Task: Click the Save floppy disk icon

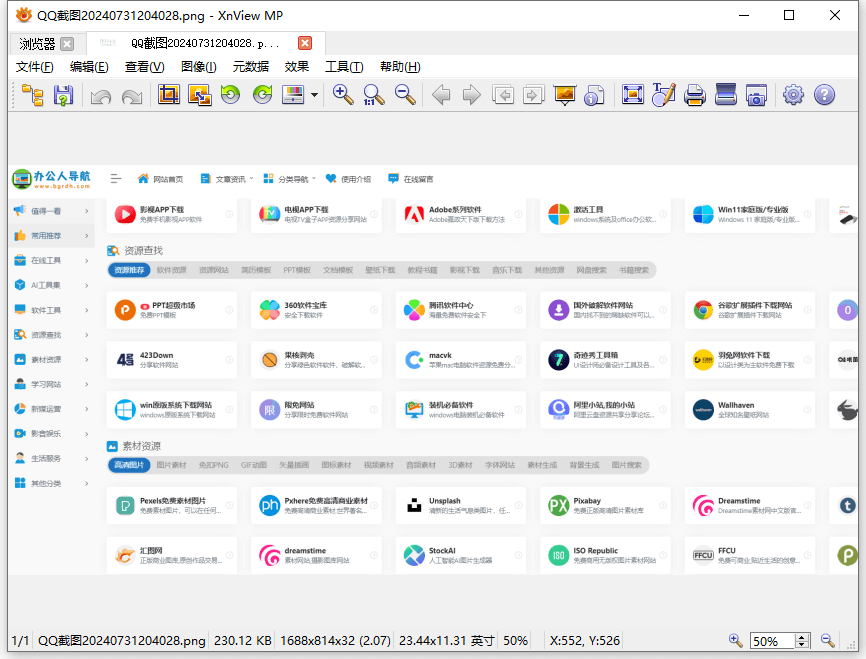Action: (63, 95)
